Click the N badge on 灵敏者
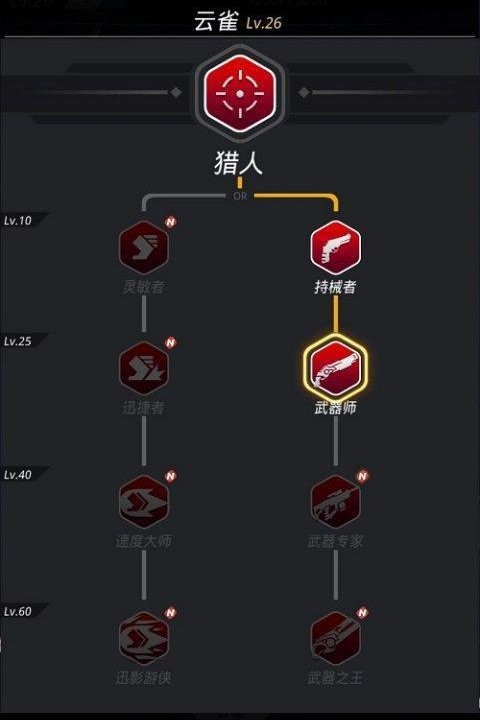Screen dimensions: 480x720 [x=171, y=222]
